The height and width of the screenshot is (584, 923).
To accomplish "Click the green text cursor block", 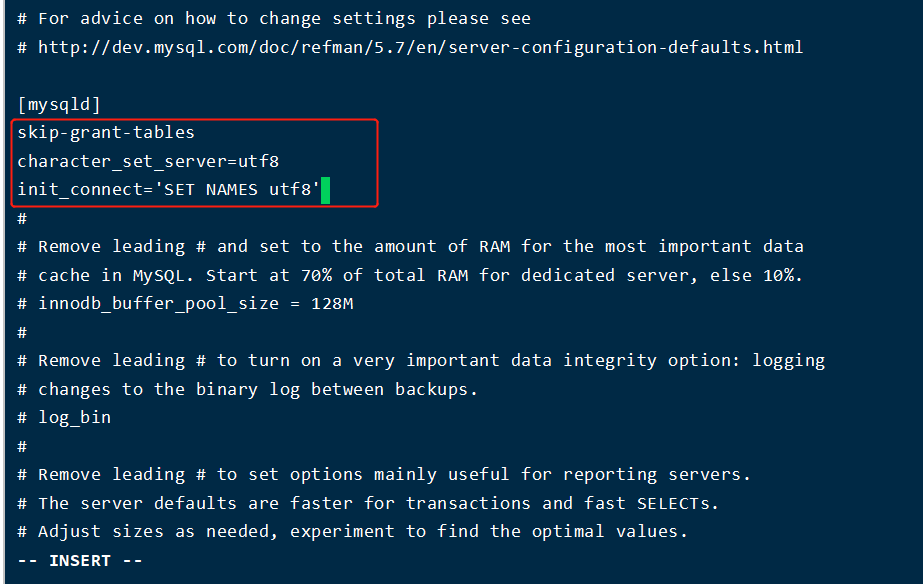I will point(326,191).
